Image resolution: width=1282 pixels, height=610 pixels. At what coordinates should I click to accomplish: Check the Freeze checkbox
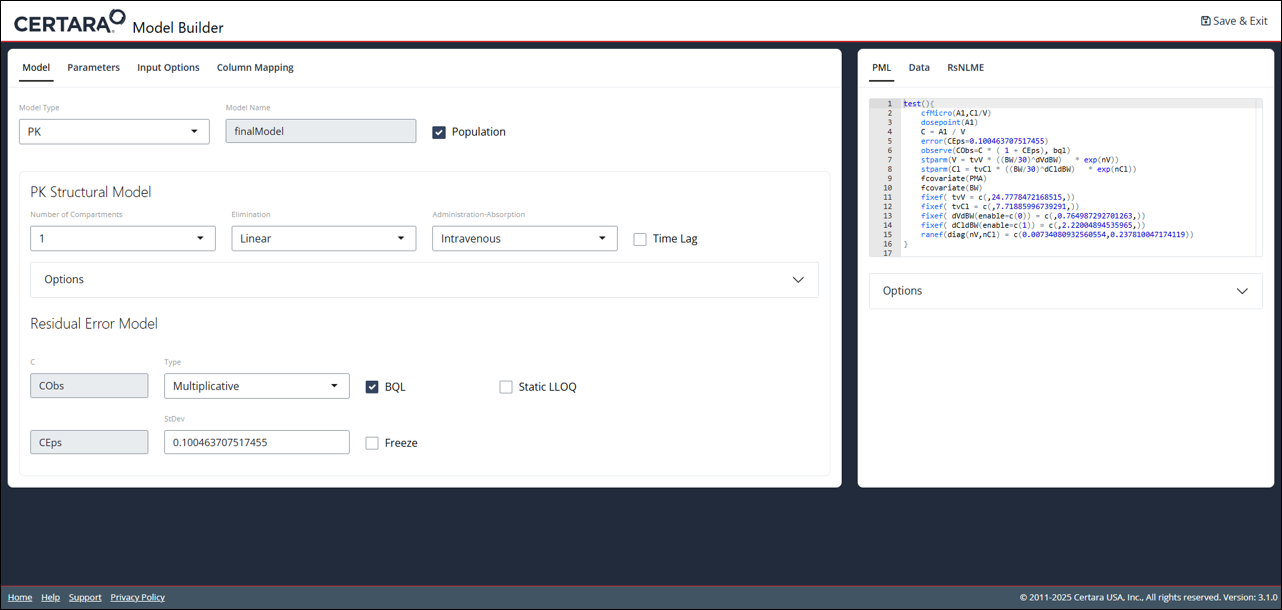(x=372, y=443)
